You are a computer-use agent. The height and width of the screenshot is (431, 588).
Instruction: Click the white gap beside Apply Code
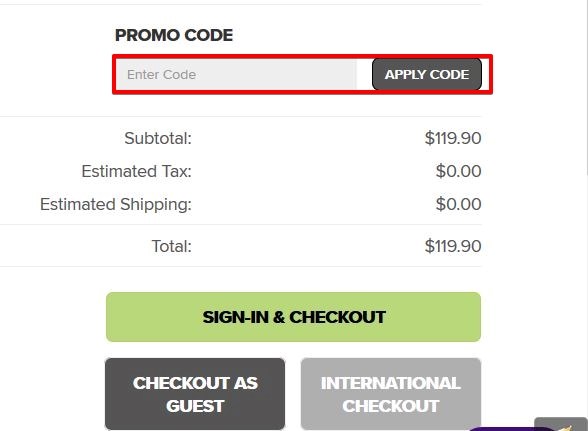coord(364,74)
